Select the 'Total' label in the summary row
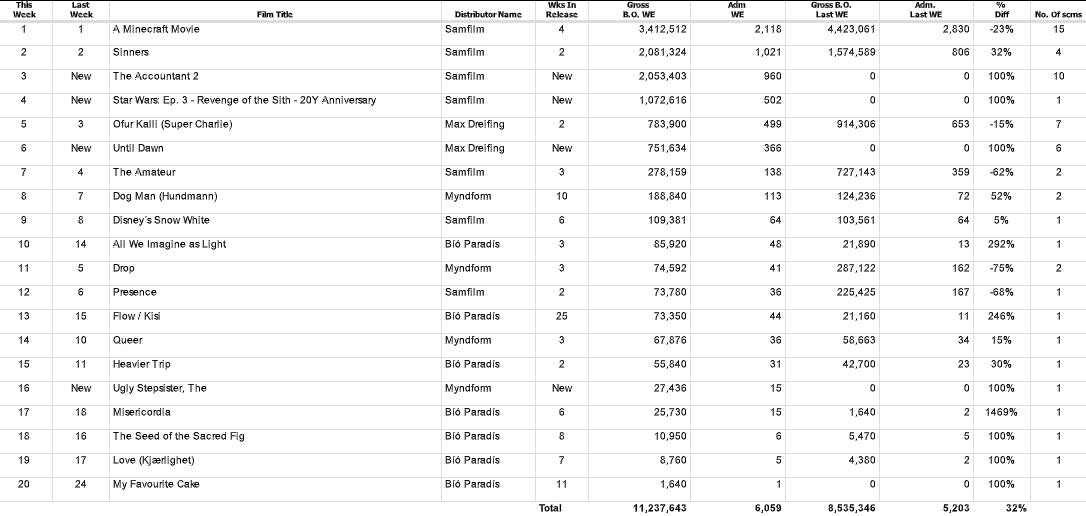Viewport: 1086px width, 516px height. point(550,508)
